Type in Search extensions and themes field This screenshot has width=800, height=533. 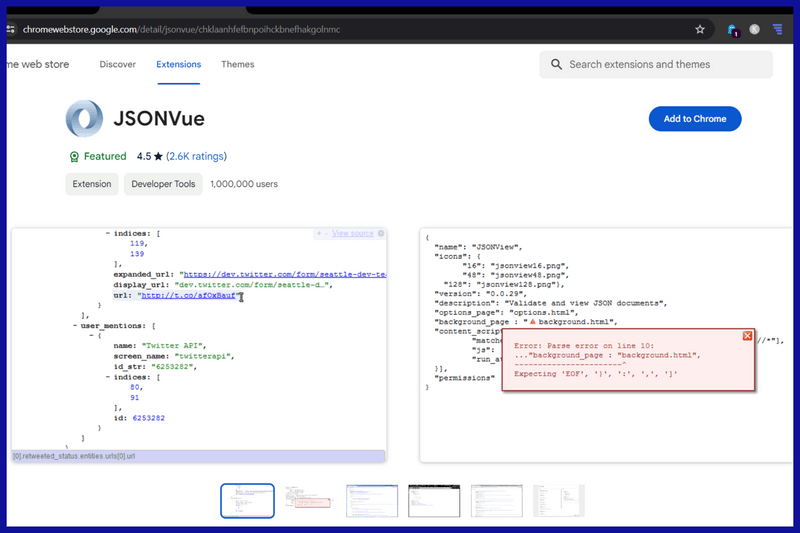(x=665, y=65)
